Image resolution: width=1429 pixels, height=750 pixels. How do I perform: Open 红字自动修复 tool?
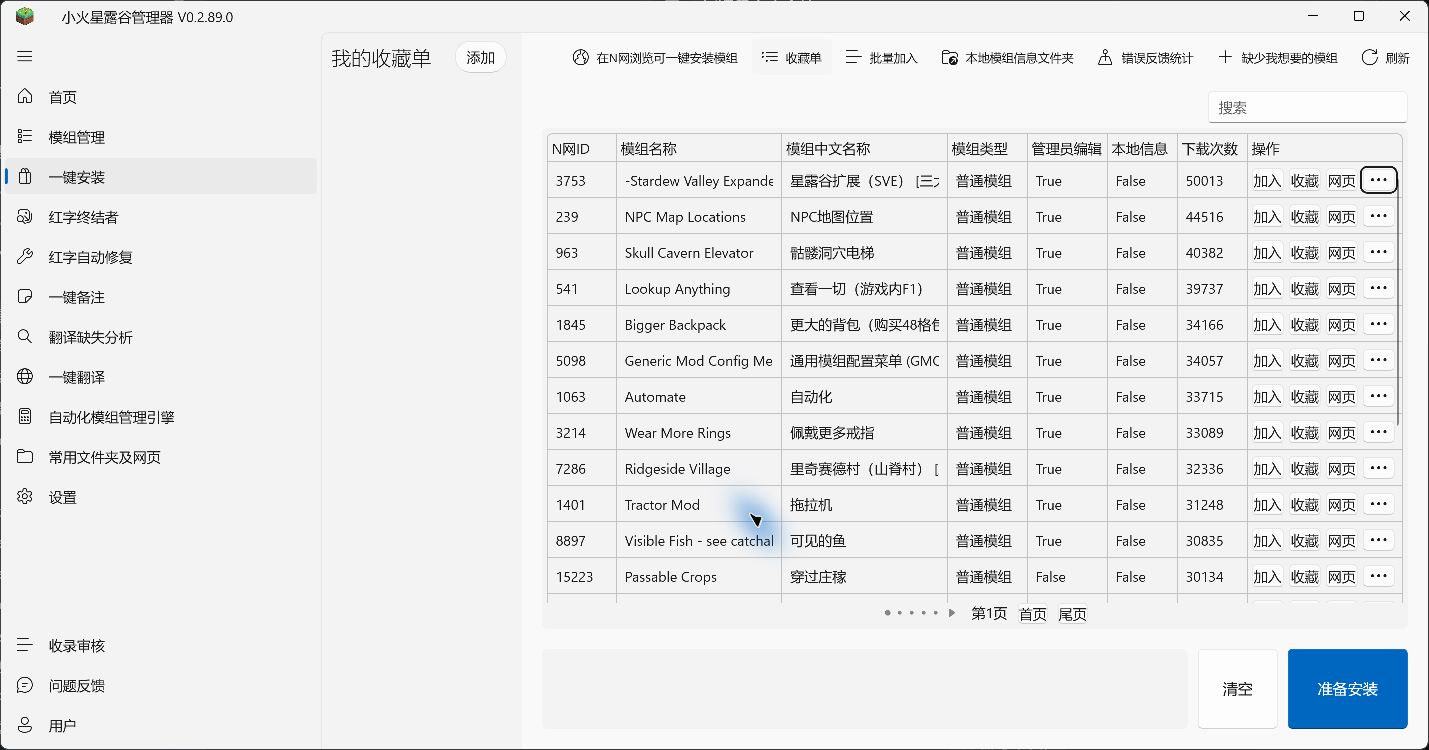point(161,257)
